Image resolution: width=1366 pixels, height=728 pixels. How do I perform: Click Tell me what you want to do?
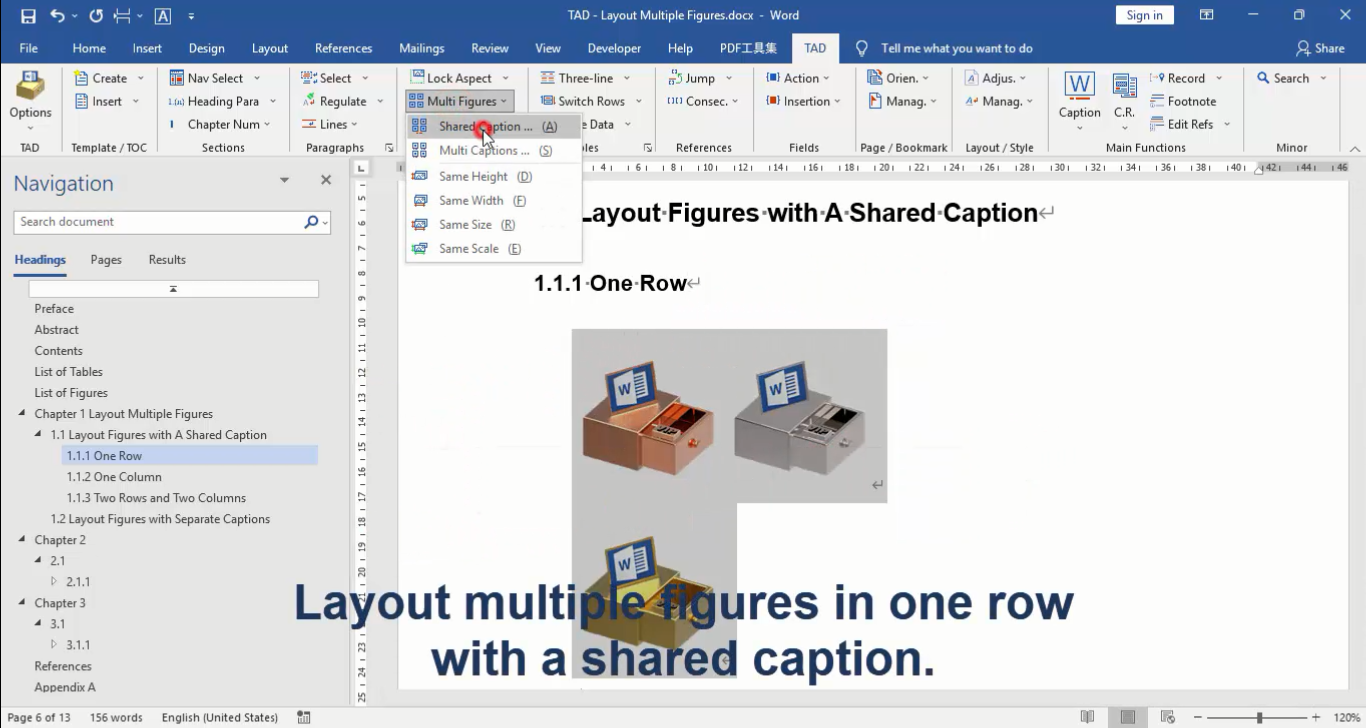pos(956,48)
